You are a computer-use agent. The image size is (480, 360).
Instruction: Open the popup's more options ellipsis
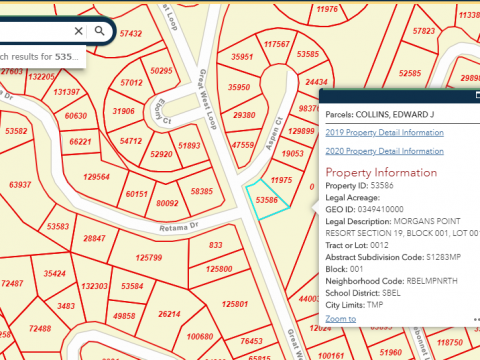click(x=477, y=319)
